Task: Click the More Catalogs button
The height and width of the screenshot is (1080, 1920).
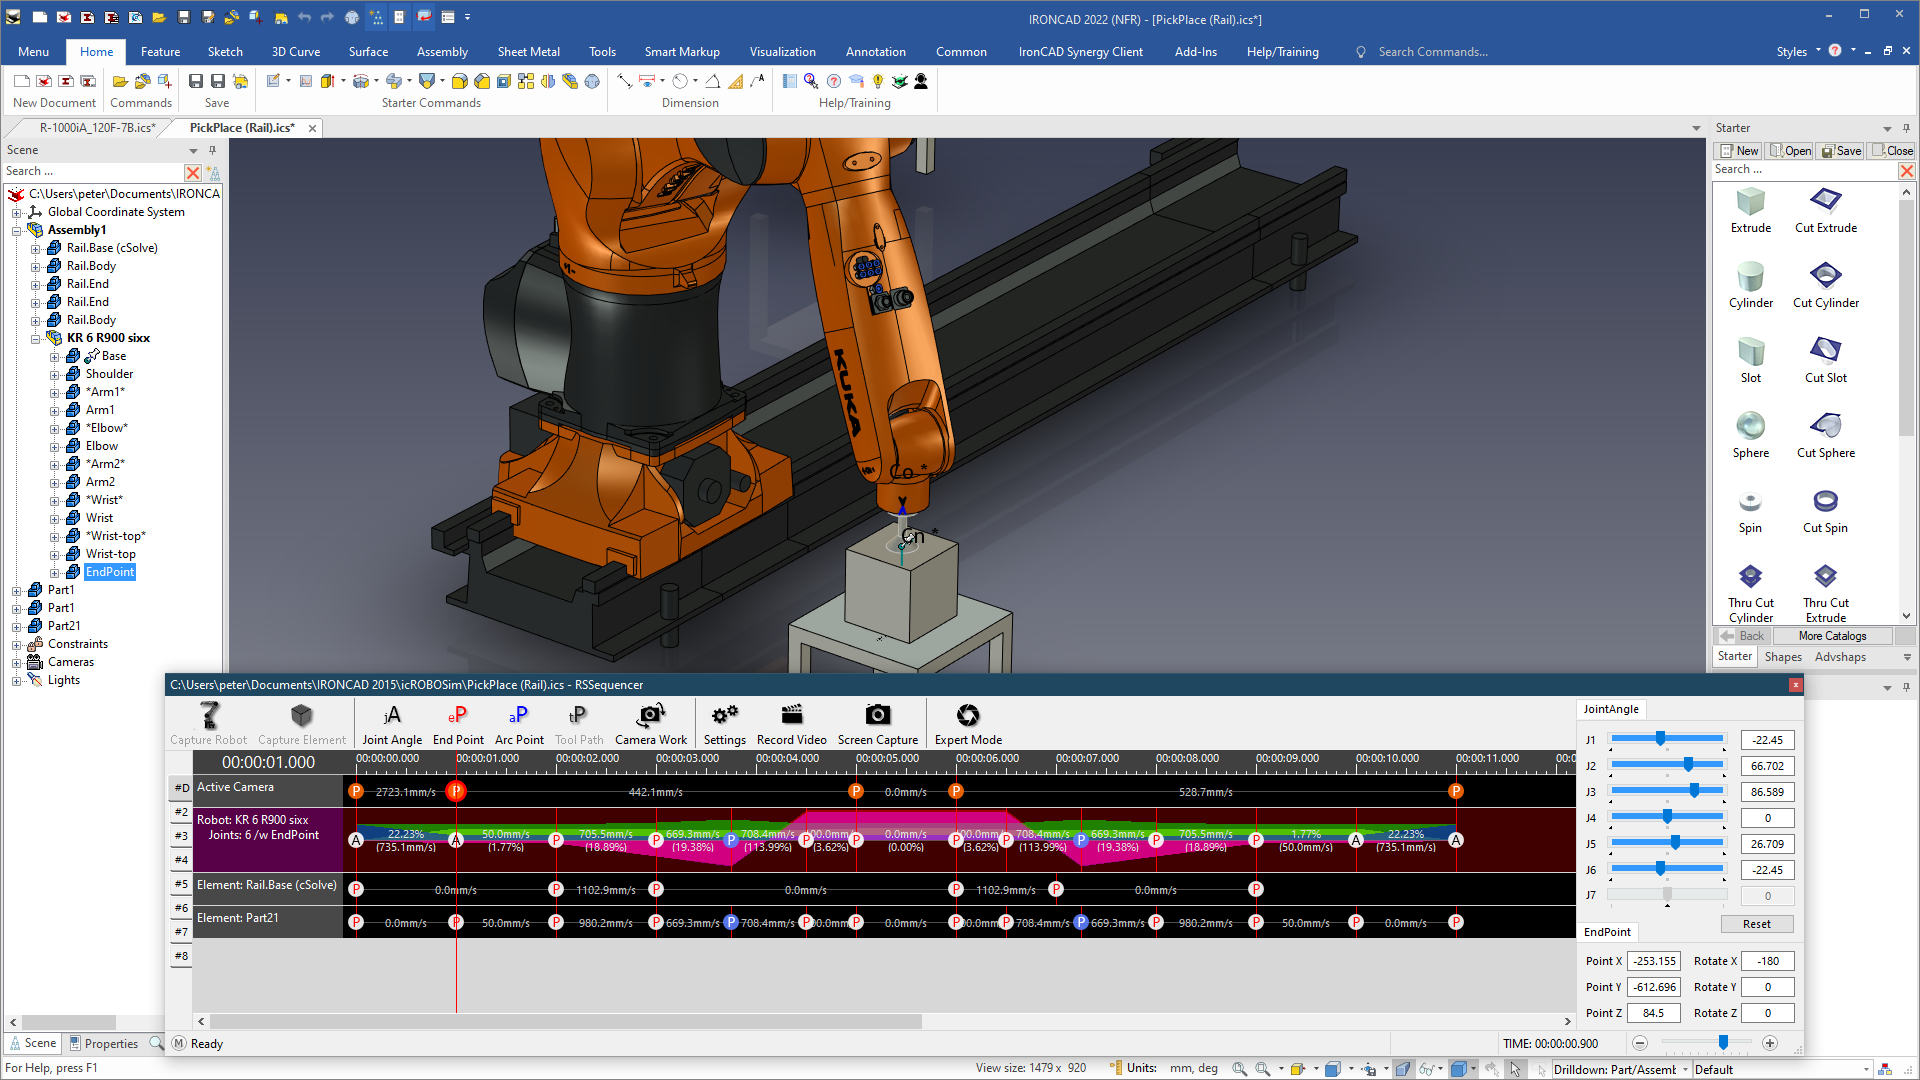Action: tap(1831, 636)
